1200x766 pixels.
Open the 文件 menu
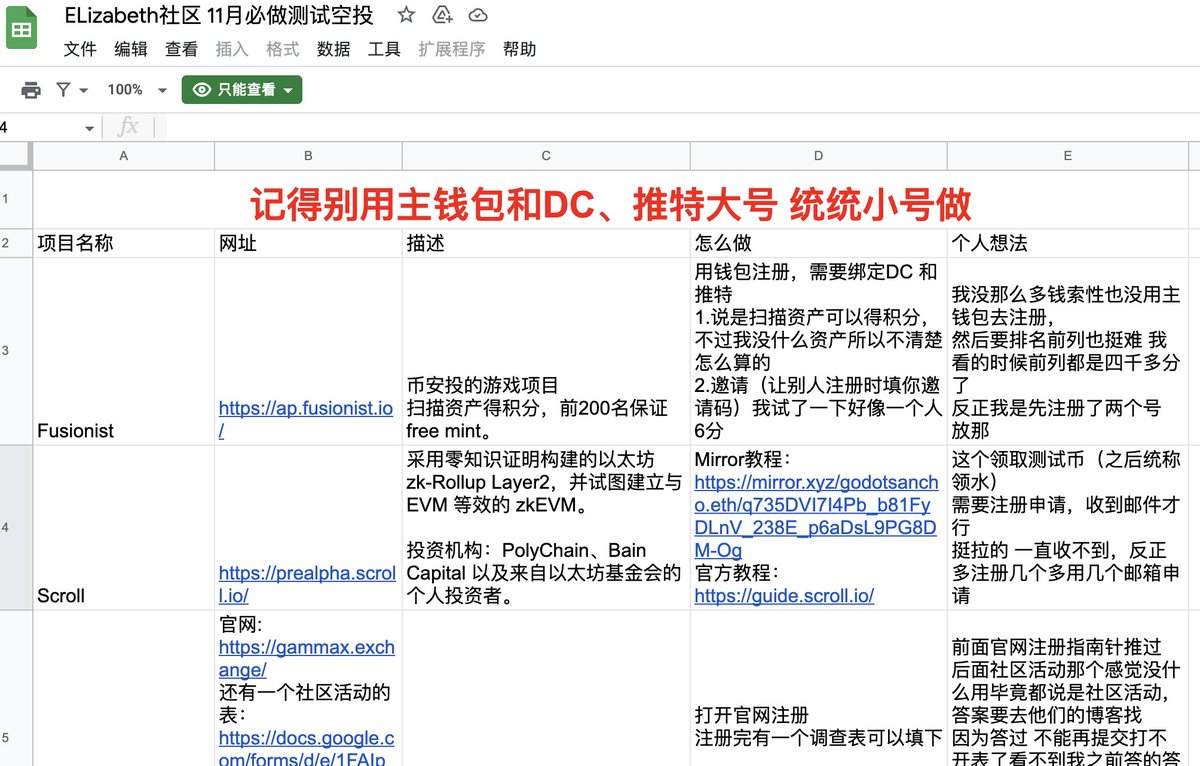(x=80, y=49)
